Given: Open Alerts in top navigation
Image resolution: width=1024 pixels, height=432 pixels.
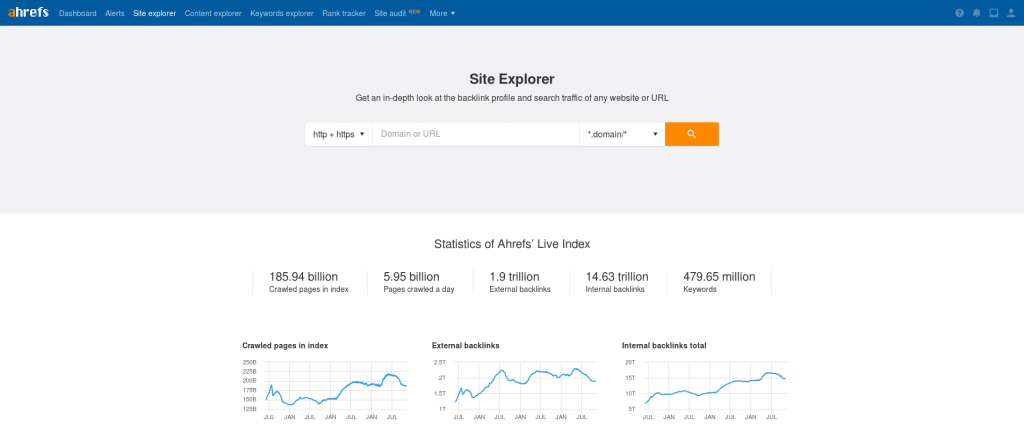Looking at the screenshot, I should coord(115,13).
